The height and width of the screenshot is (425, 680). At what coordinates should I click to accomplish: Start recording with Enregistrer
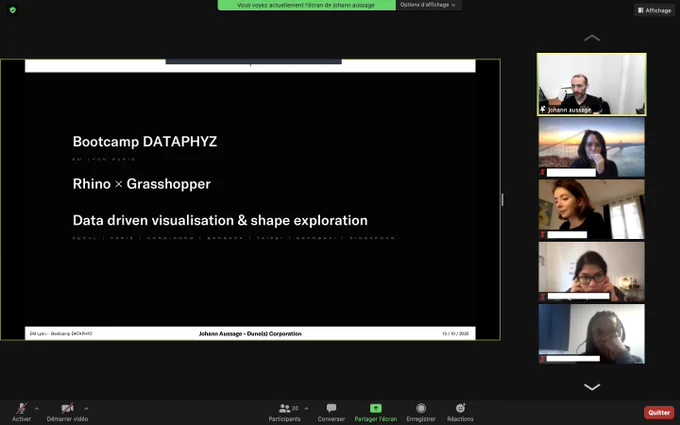[421, 412]
